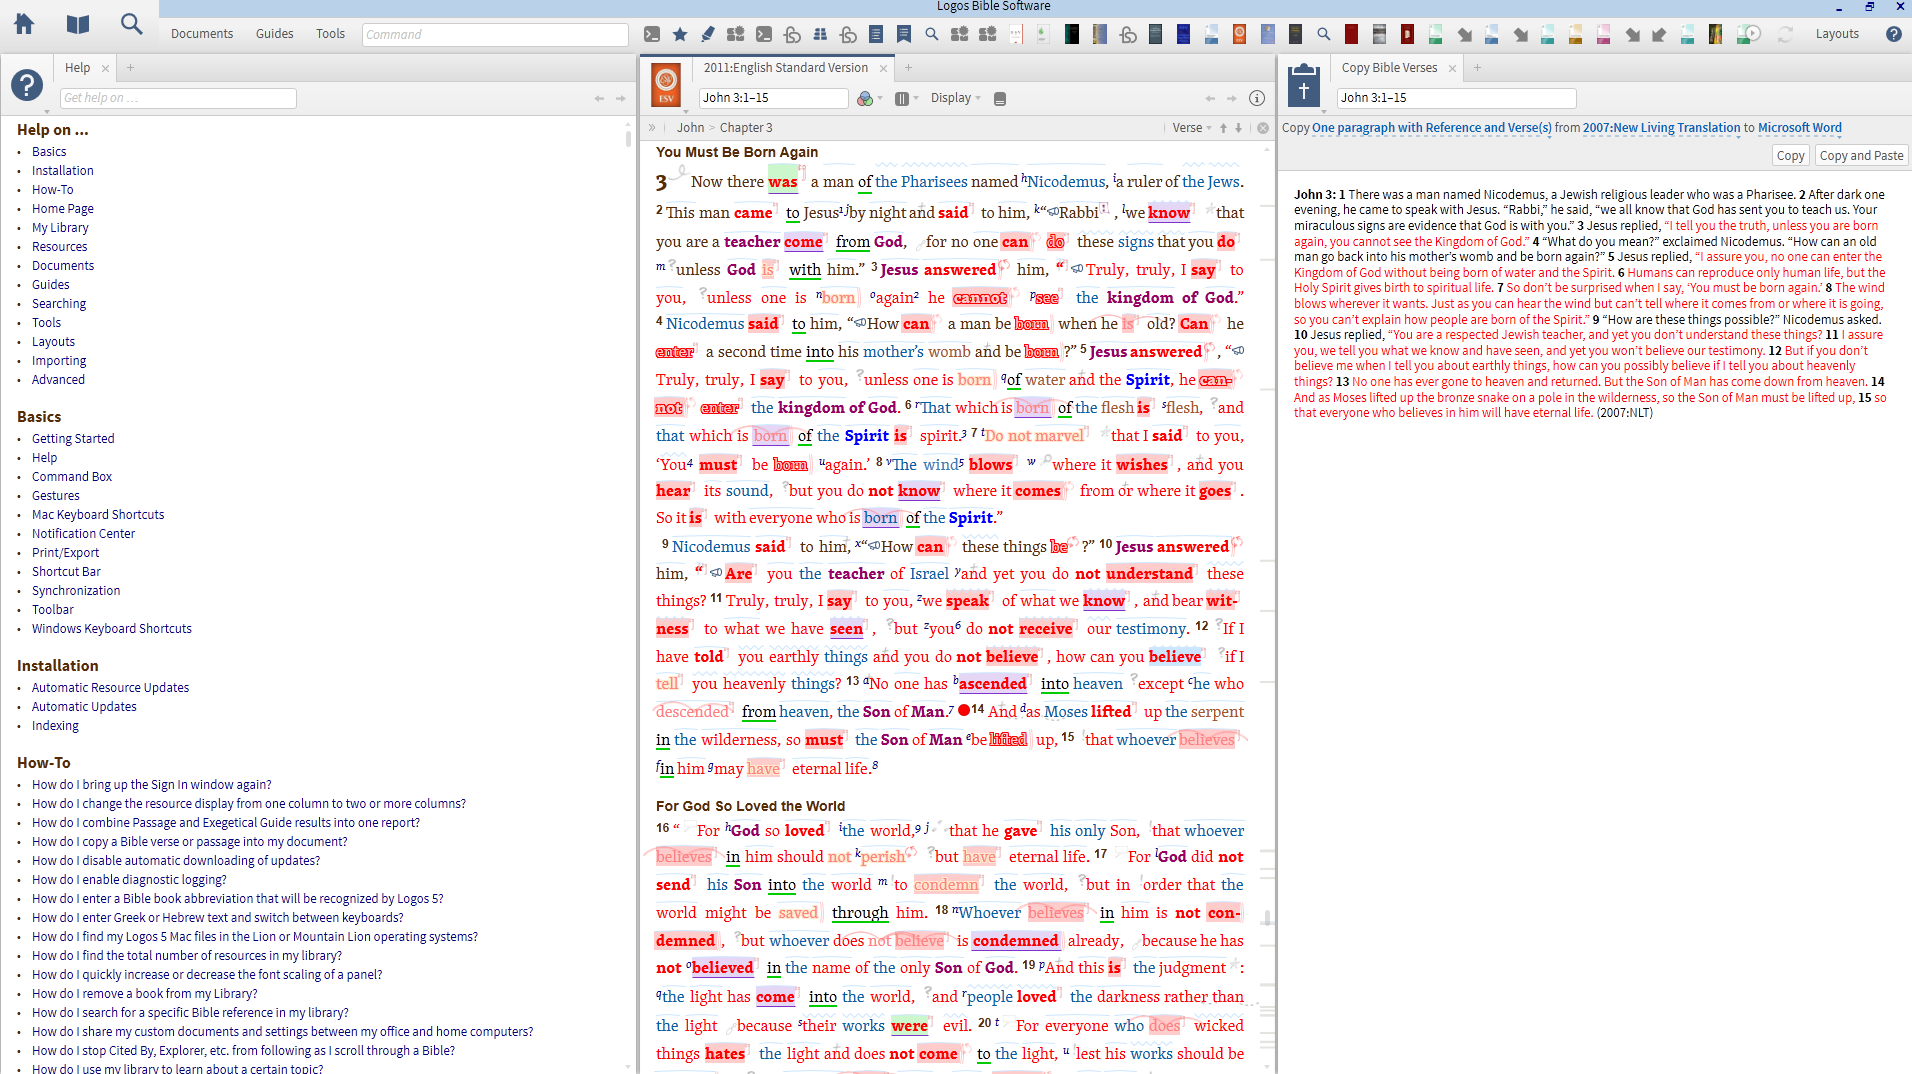Add a new tab beside Copy Bible Verses
This screenshot has width=1912, height=1074.
1477,68
